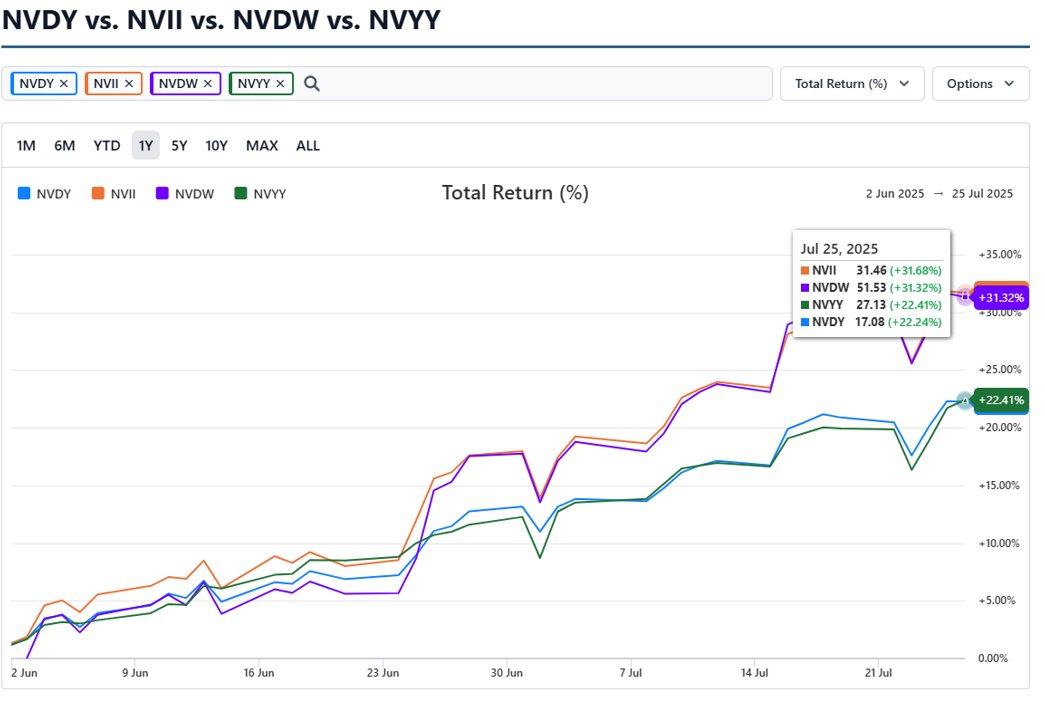Click the 25 Jul 2025 end date
Image resolution: width=1045 pixels, height=702 pixels.
pos(982,194)
